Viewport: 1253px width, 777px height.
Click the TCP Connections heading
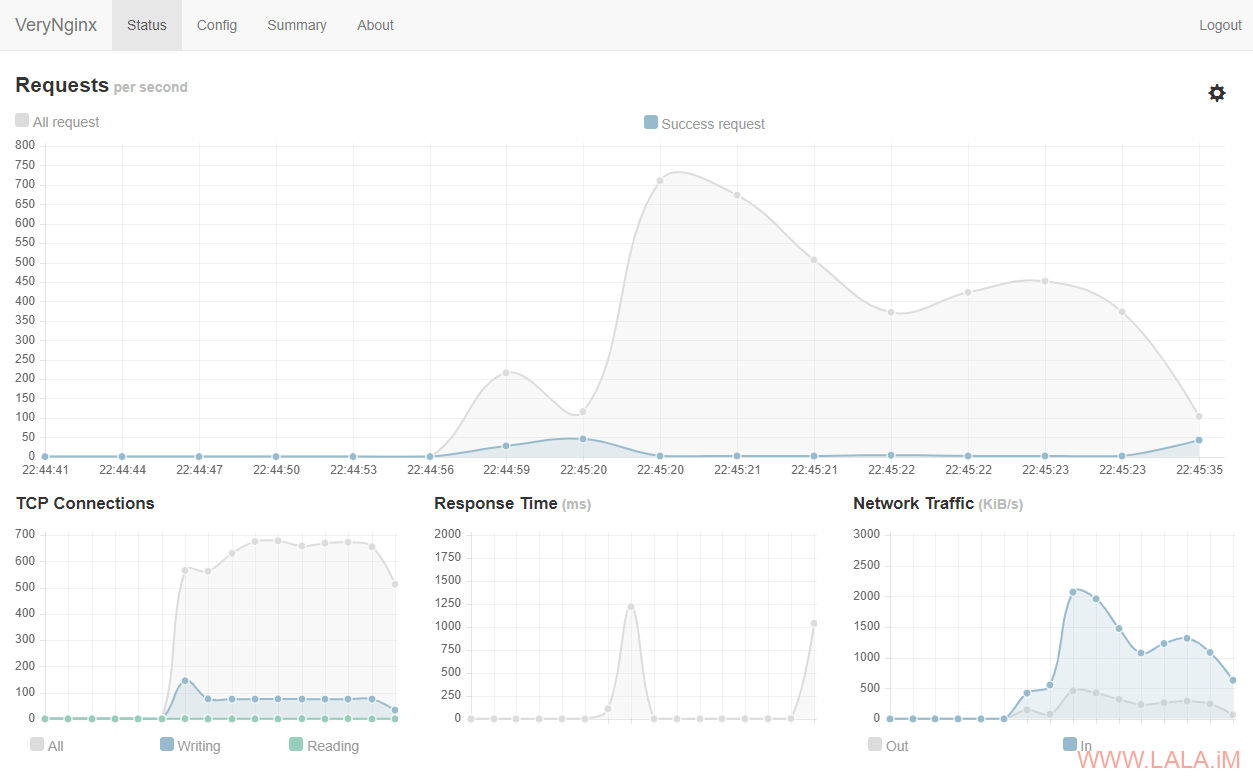(x=85, y=503)
